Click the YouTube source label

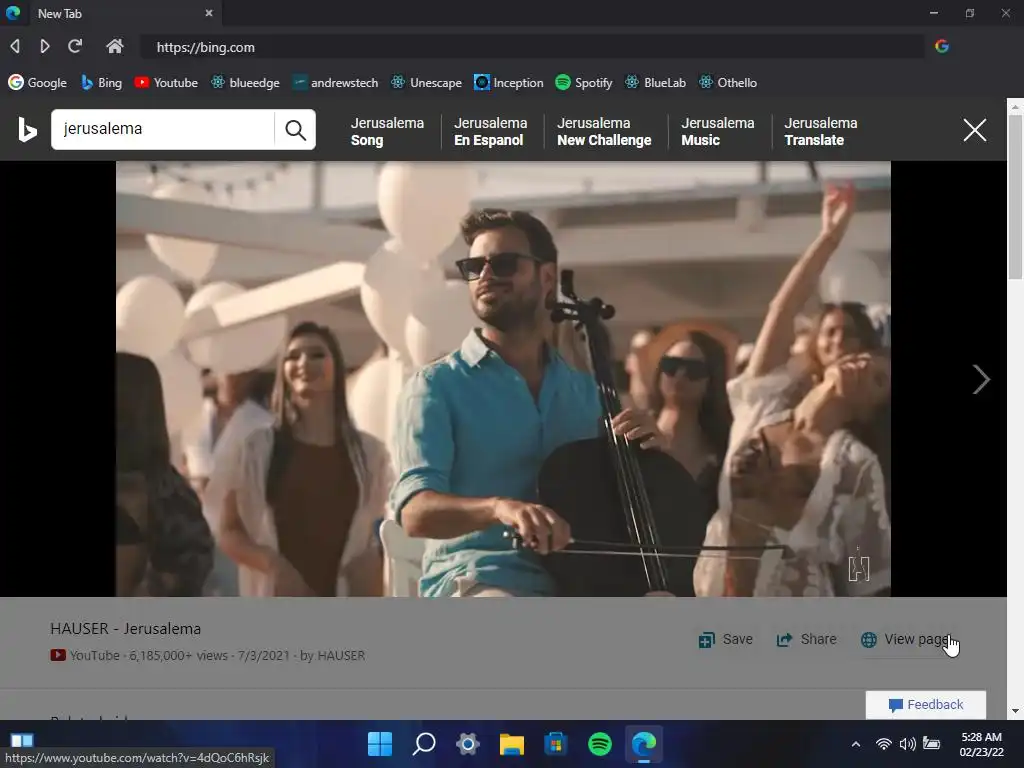coord(85,655)
